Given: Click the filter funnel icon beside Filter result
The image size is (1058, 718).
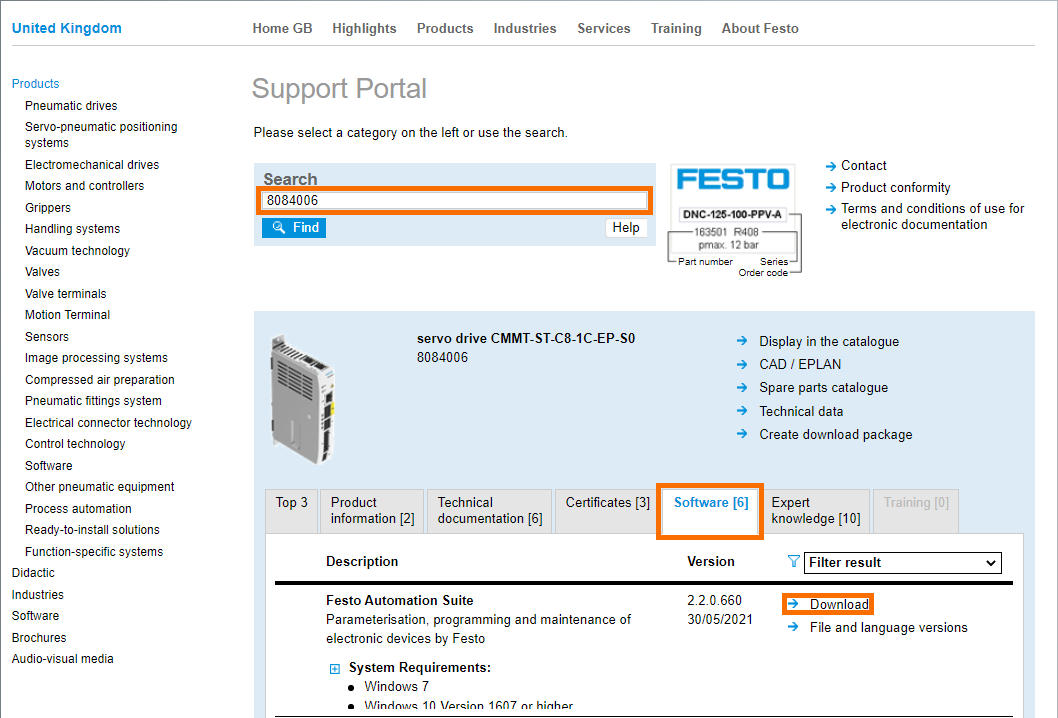Looking at the screenshot, I should (x=793, y=562).
